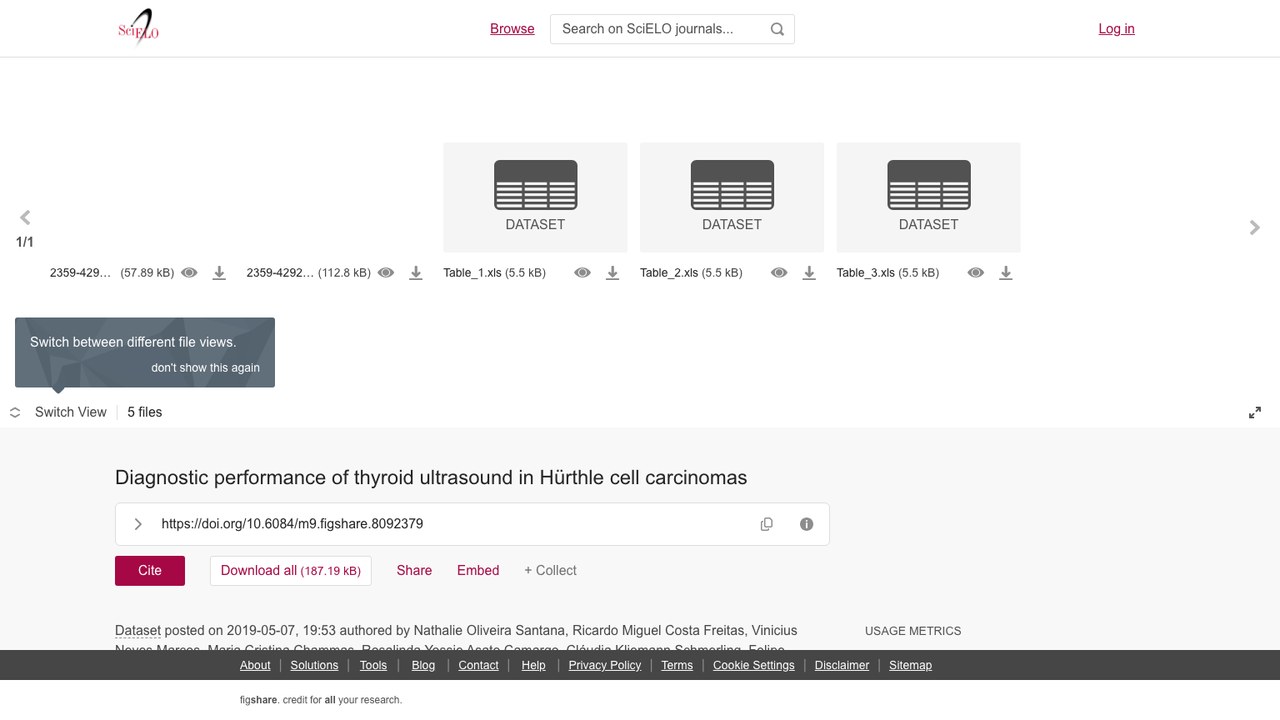Open the Browse link
Screen dimensions: 1280x720
(512, 29)
